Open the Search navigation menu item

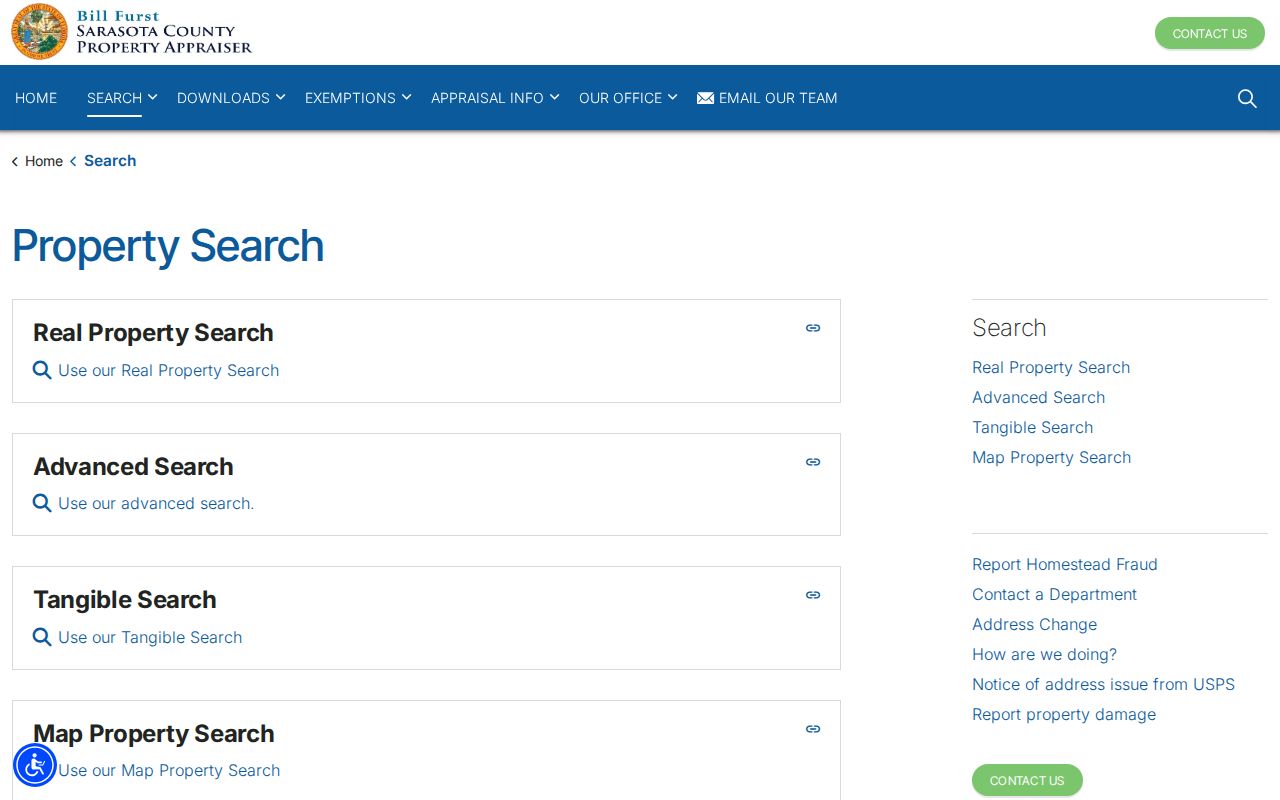pyautogui.click(x=114, y=98)
